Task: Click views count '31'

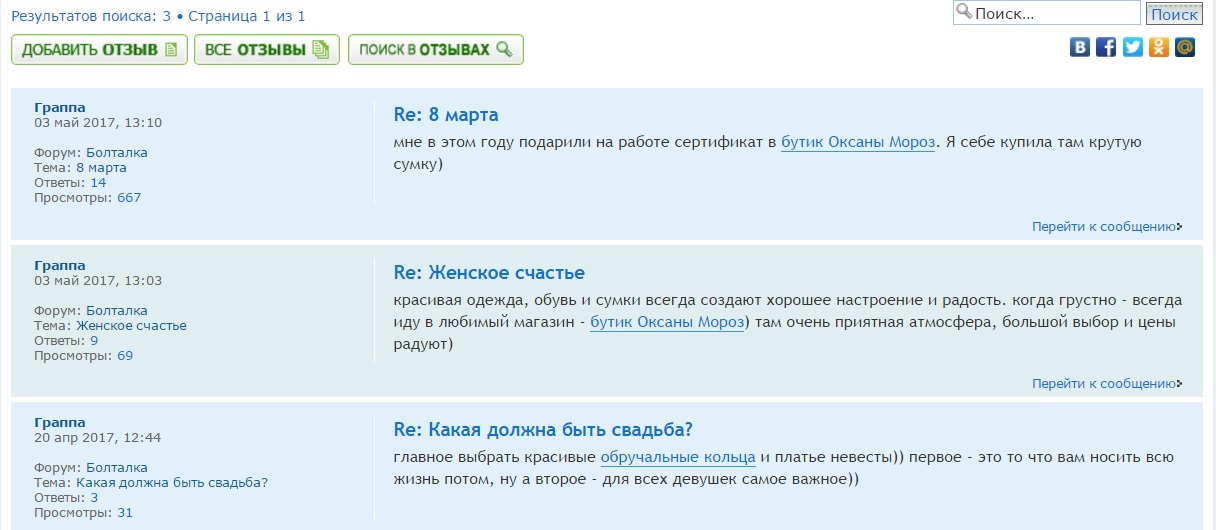Action: coord(125,512)
